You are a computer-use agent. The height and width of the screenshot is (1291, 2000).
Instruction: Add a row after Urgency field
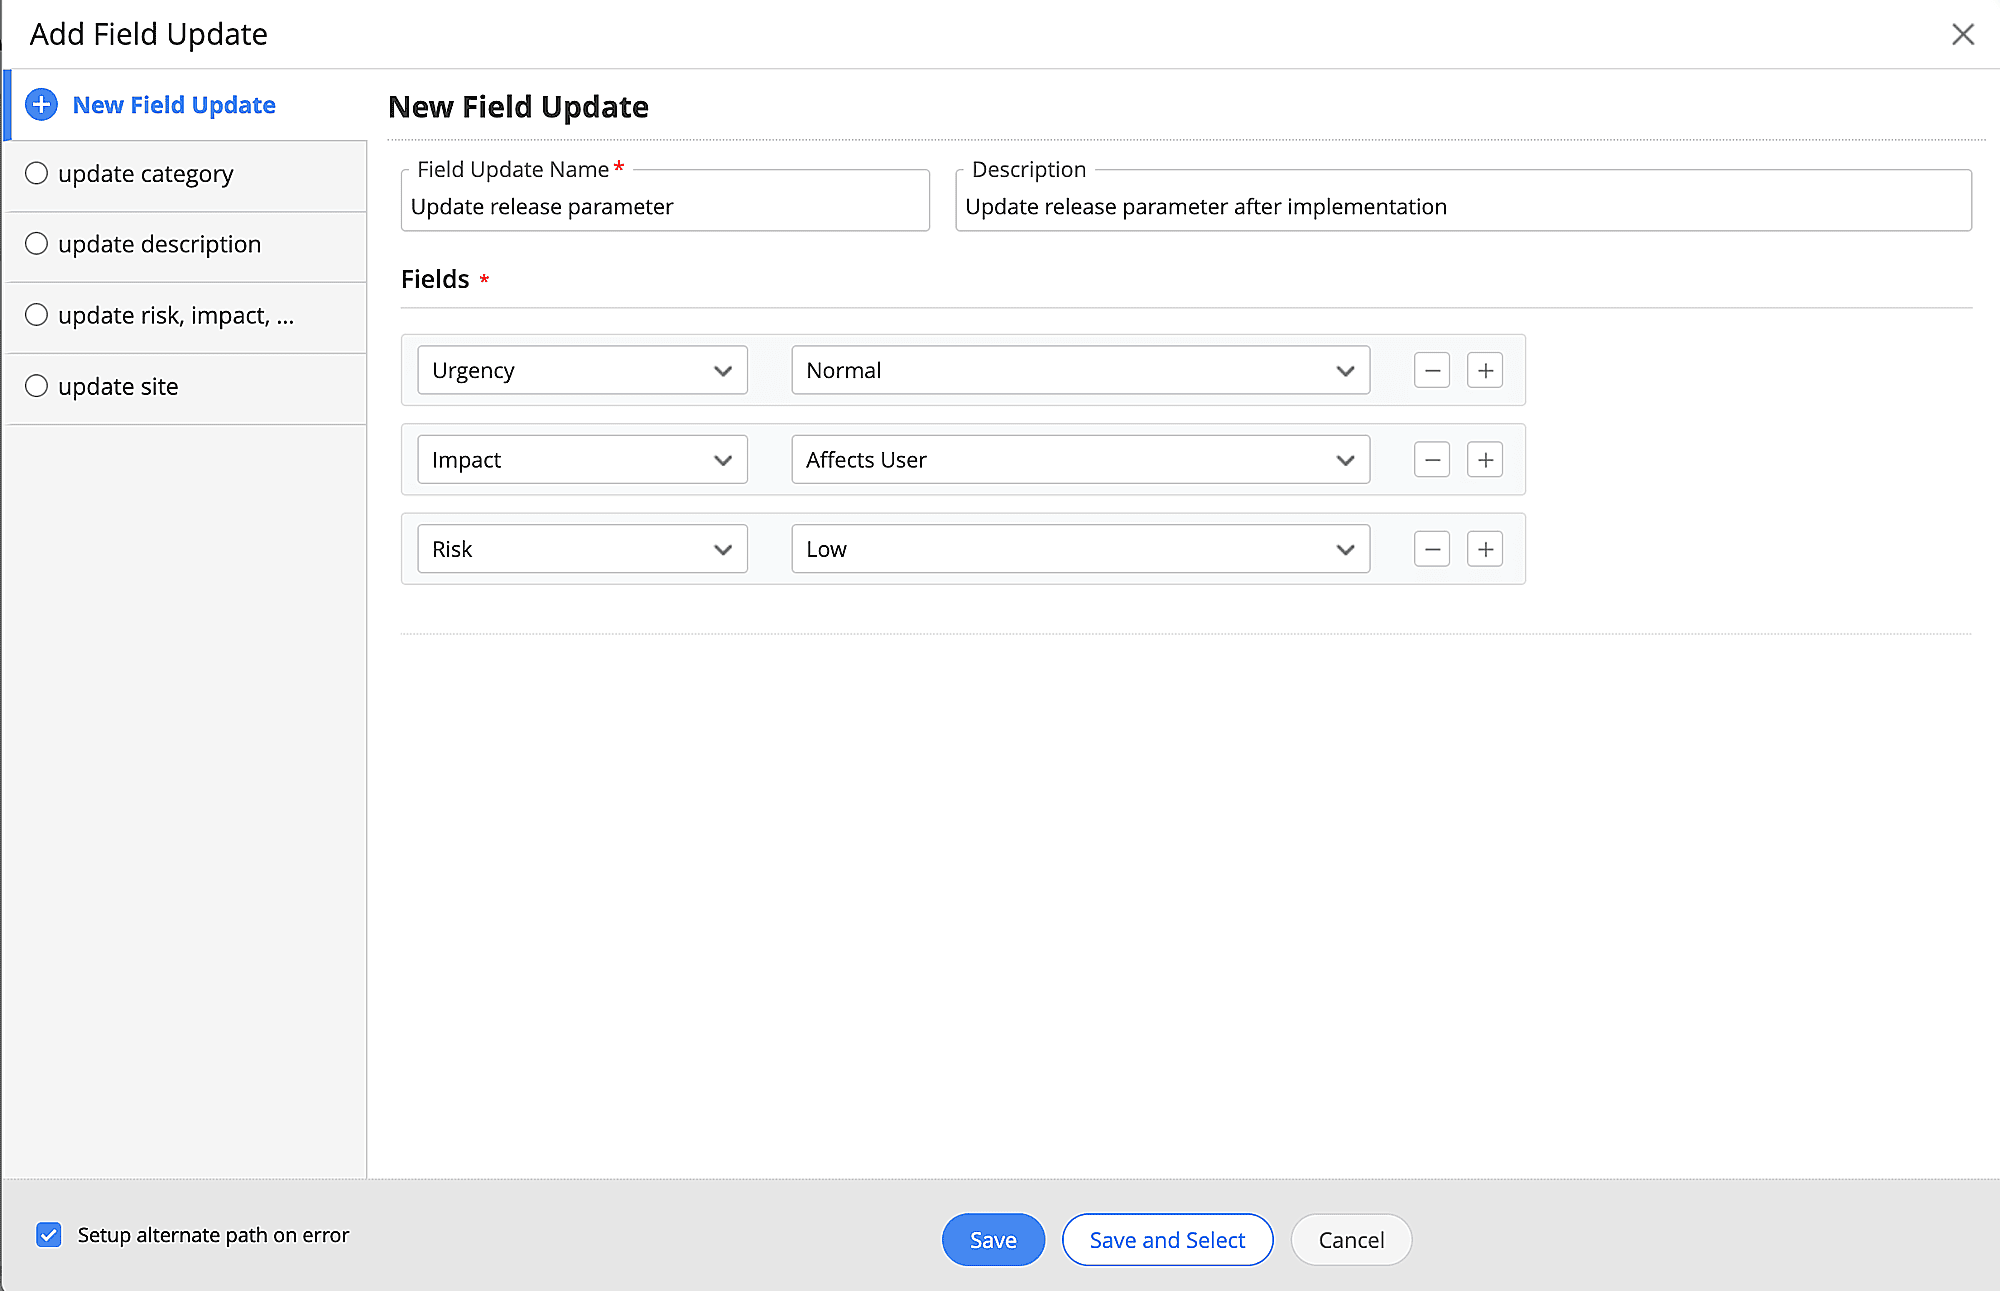coord(1485,371)
